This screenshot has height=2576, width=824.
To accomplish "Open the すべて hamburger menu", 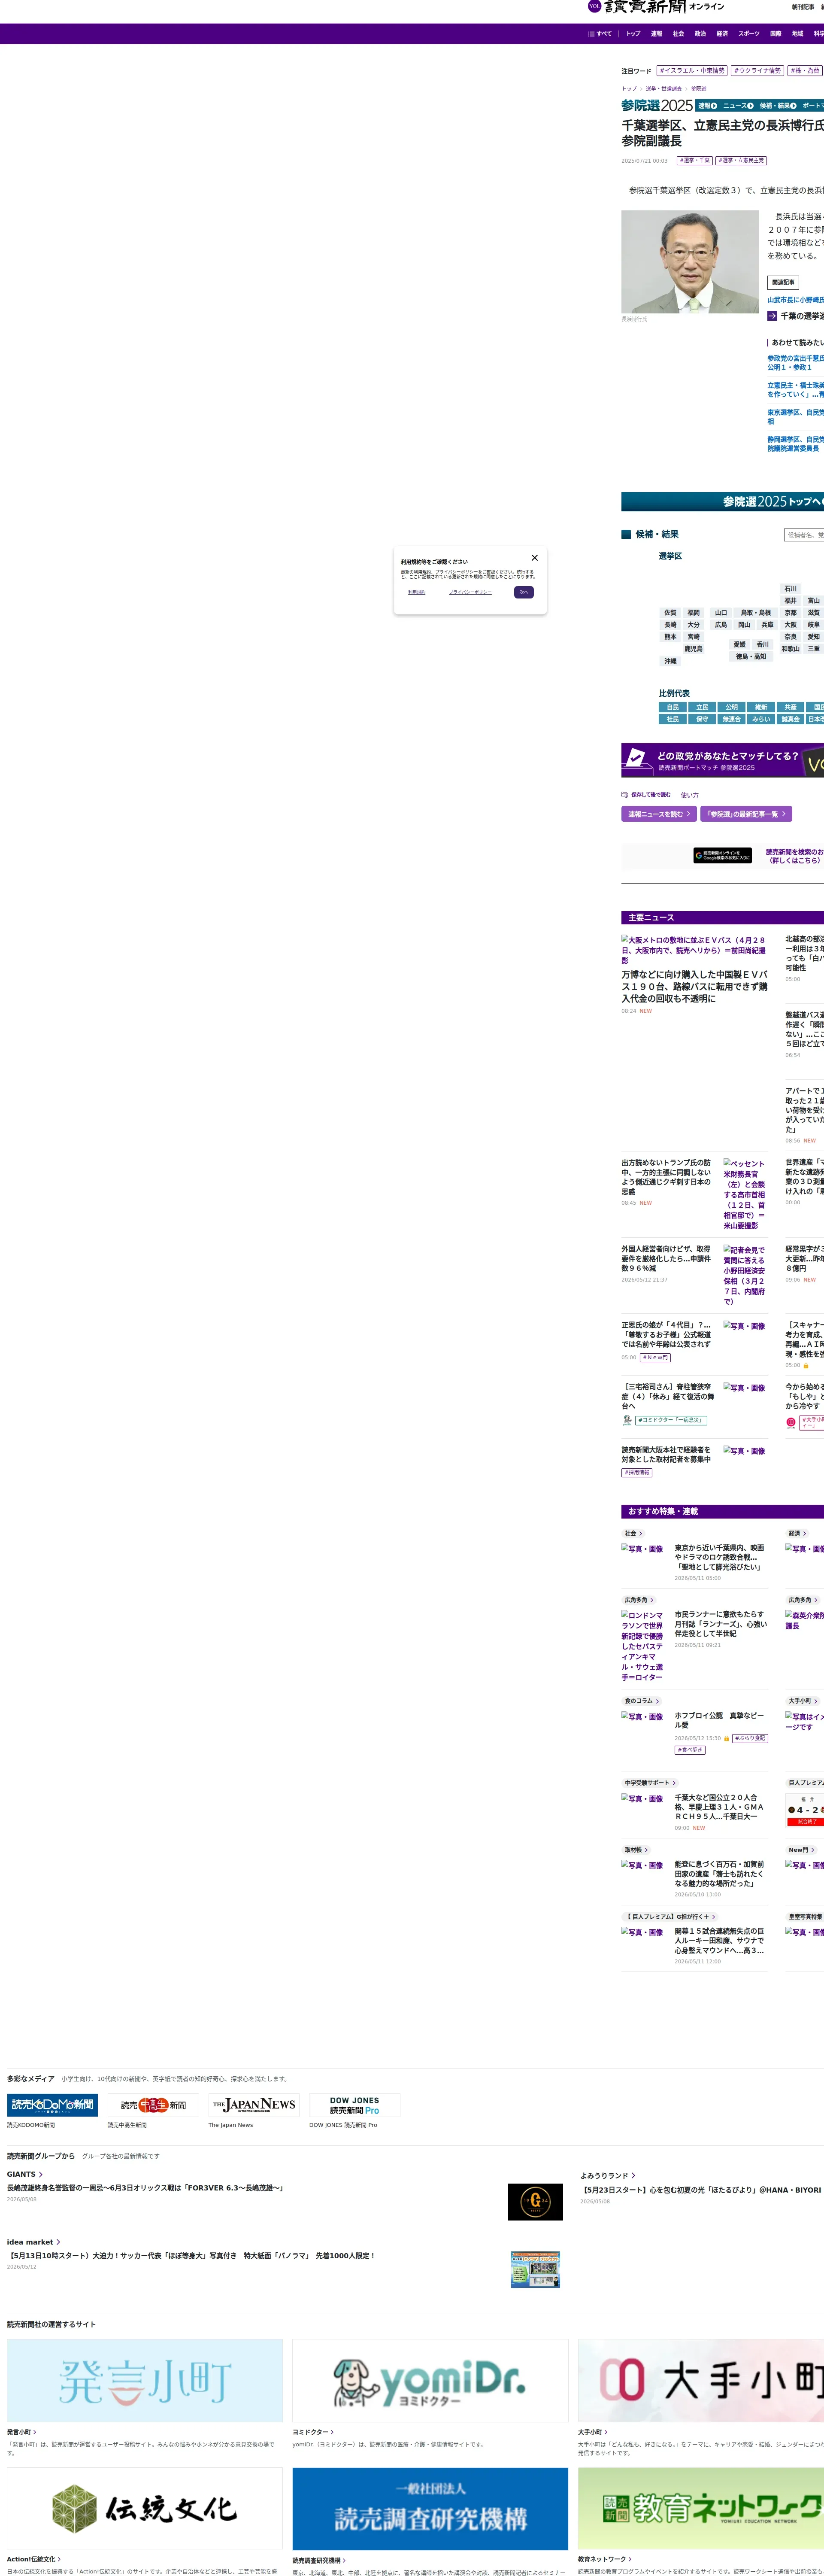I will coord(600,34).
